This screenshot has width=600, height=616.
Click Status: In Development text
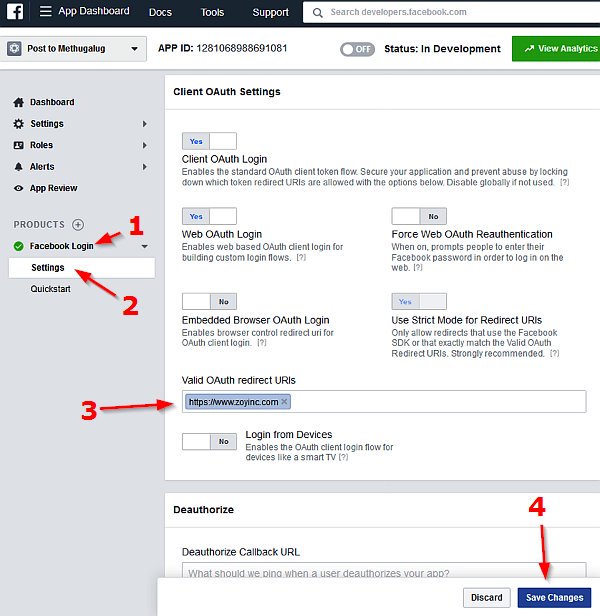442,49
